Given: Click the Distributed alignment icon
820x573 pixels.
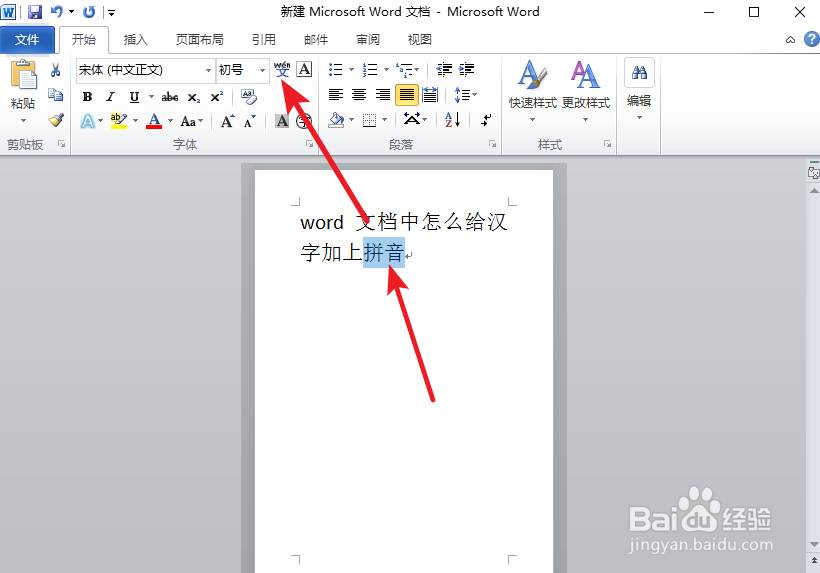Looking at the screenshot, I should 430,95.
